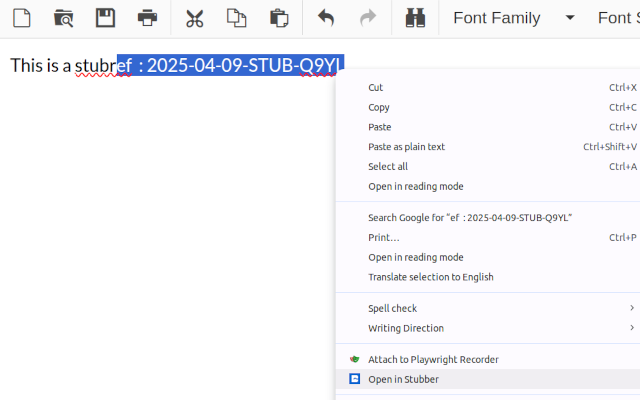Choose Print… in context menu
This screenshot has height=400, width=640.
488,238
